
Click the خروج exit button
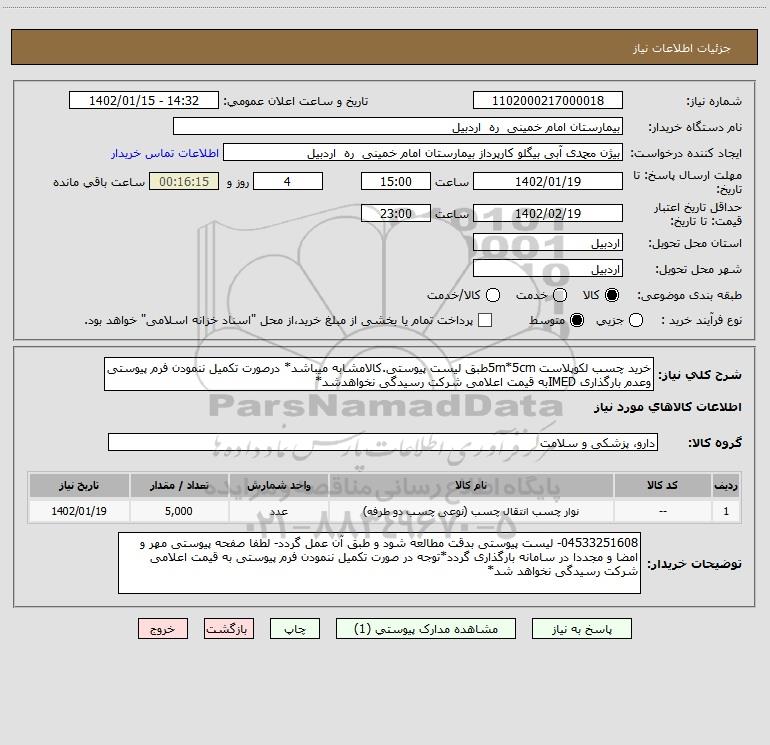pyautogui.click(x=163, y=629)
